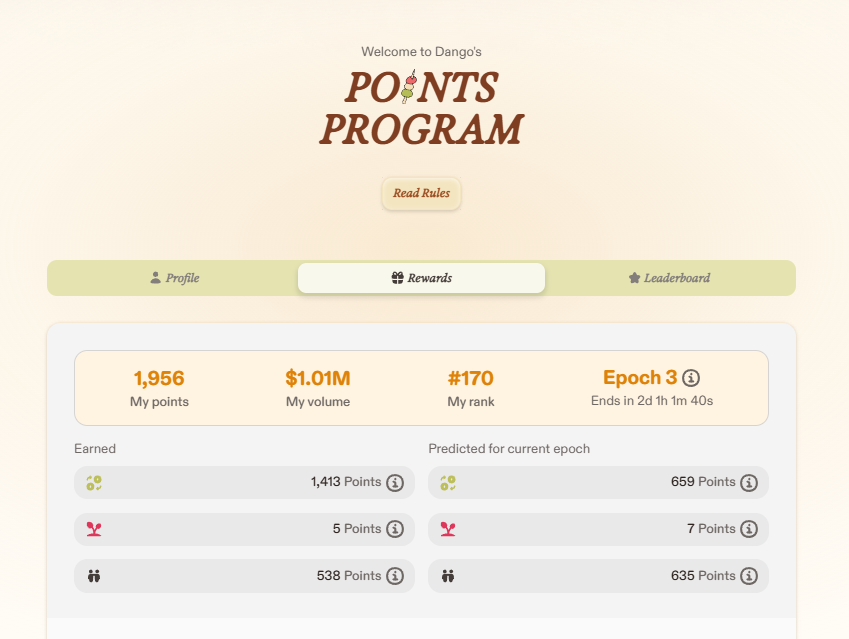Click the 'Ends in 2d 1h 1m 40s' countdown
849x639 pixels.
(652, 401)
